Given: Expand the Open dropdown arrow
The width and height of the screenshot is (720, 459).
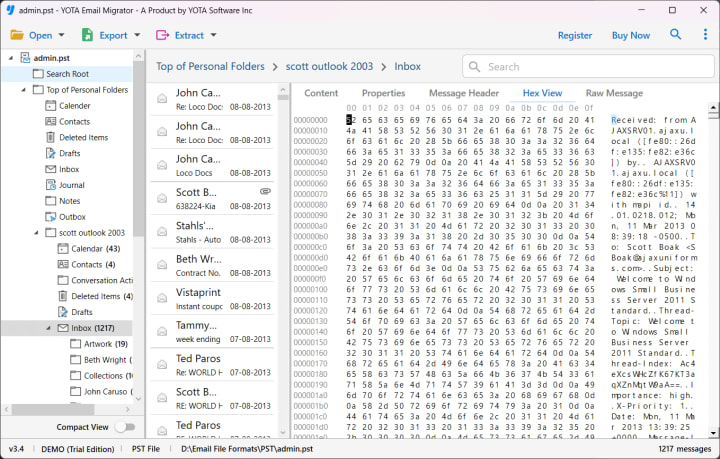Looking at the screenshot, I should point(62,35).
